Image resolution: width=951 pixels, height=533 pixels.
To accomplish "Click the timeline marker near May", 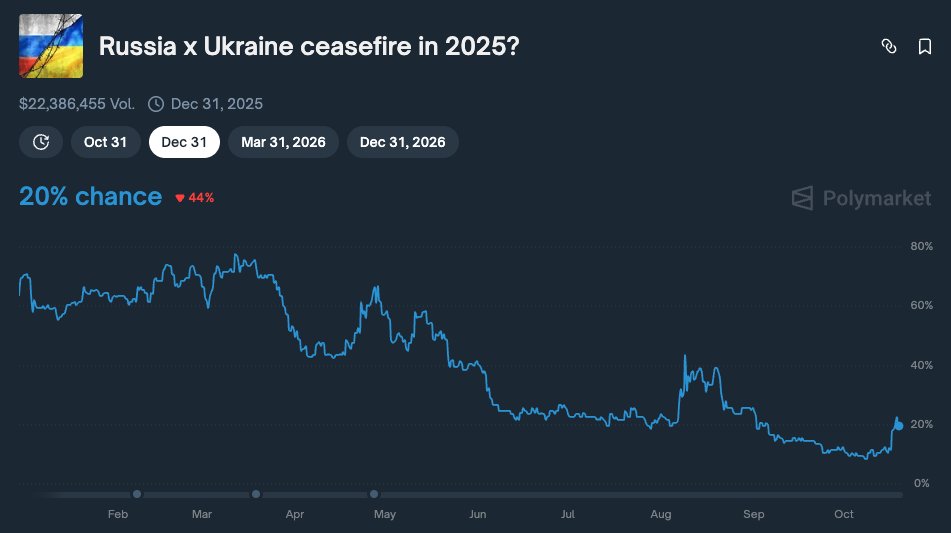I will click(374, 494).
